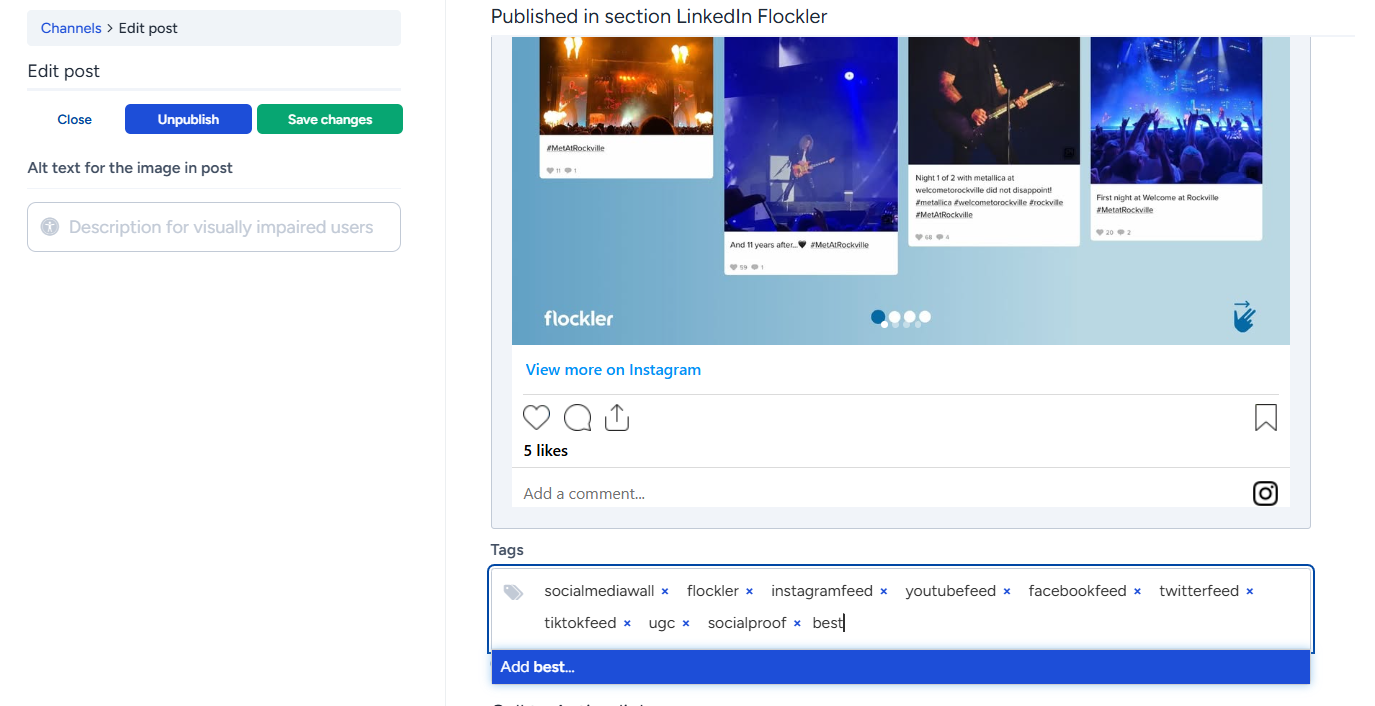Click the Instagram share arrow icon
The width and height of the screenshot is (1375, 706).
pyautogui.click(x=617, y=417)
